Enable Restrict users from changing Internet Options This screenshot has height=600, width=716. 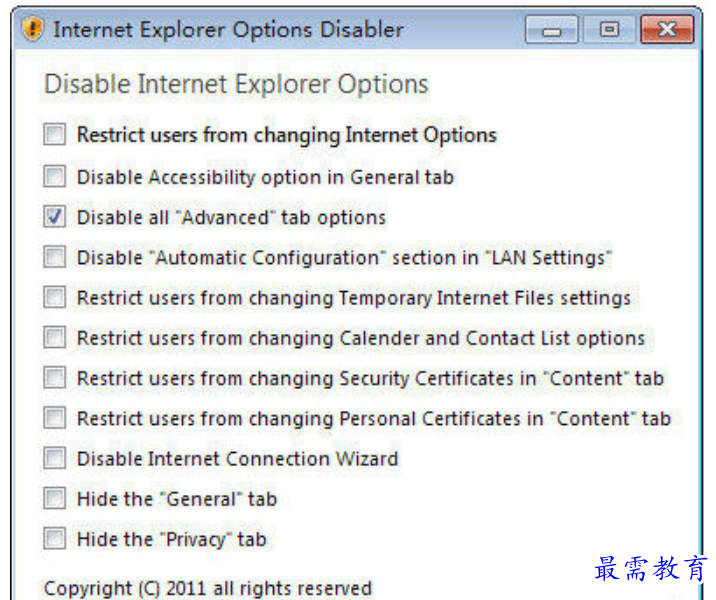54,134
